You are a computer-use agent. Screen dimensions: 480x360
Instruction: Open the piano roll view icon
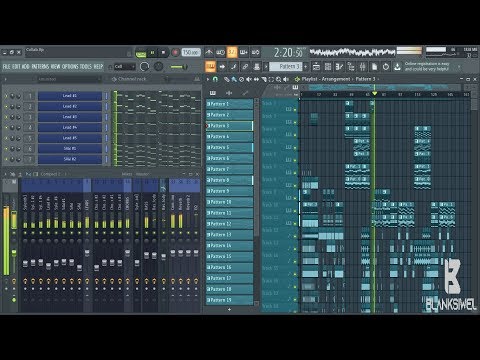[x=339, y=67]
